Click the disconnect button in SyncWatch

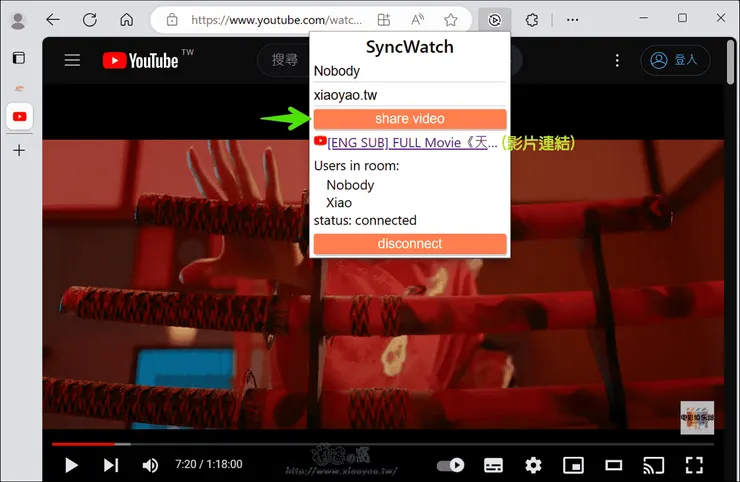point(410,244)
